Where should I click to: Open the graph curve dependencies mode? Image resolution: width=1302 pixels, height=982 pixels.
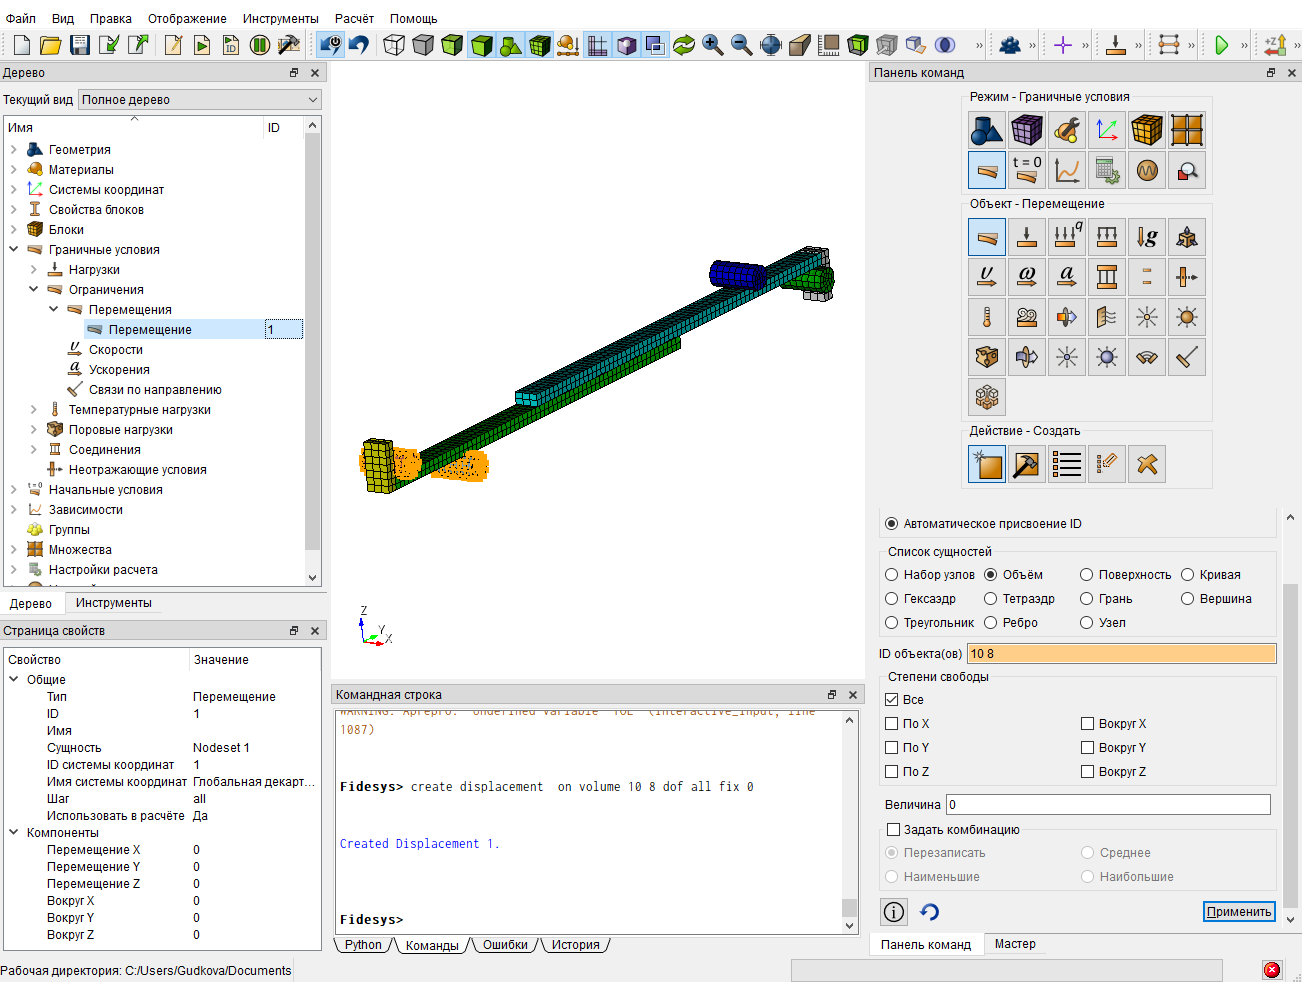pos(1067,170)
